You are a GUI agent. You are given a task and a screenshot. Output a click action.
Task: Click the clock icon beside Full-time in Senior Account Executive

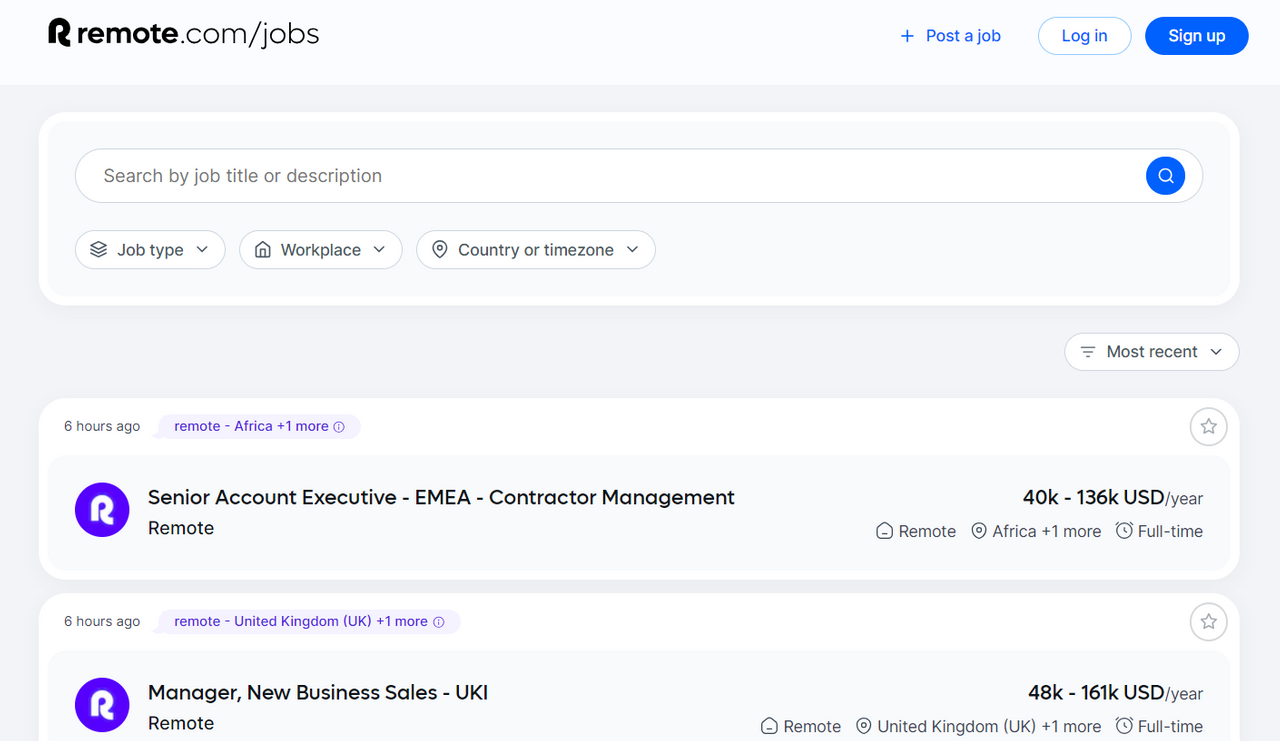point(1124,531)
